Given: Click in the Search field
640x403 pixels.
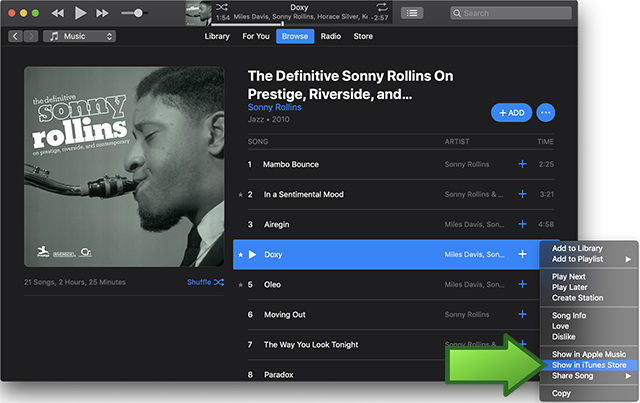Looking at the screenshot, I should tap(540, 13).
